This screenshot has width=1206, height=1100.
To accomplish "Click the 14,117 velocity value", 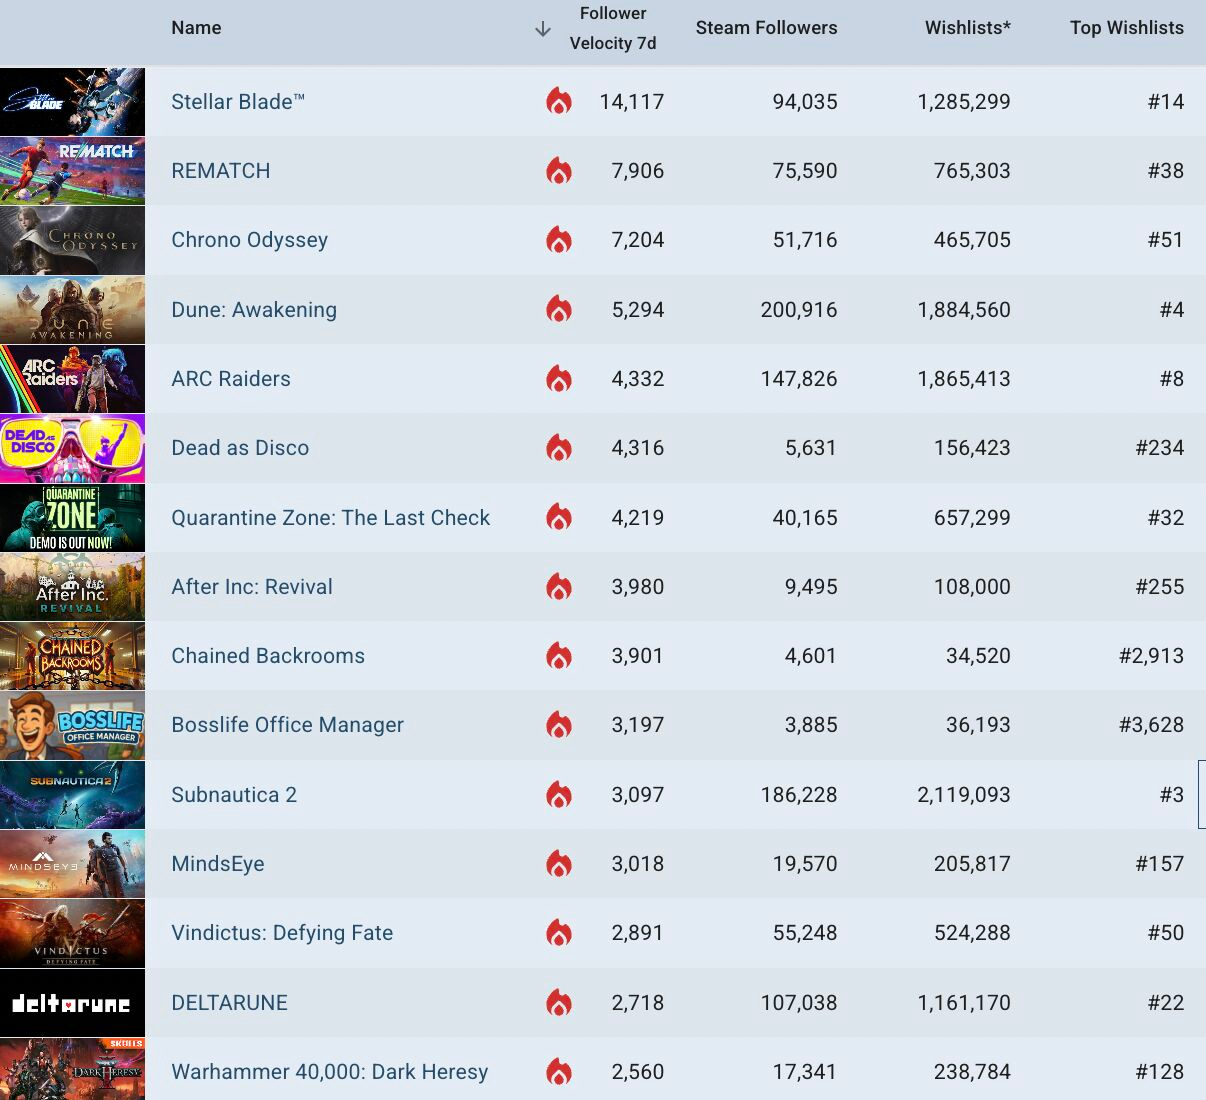I will [632, 102].
